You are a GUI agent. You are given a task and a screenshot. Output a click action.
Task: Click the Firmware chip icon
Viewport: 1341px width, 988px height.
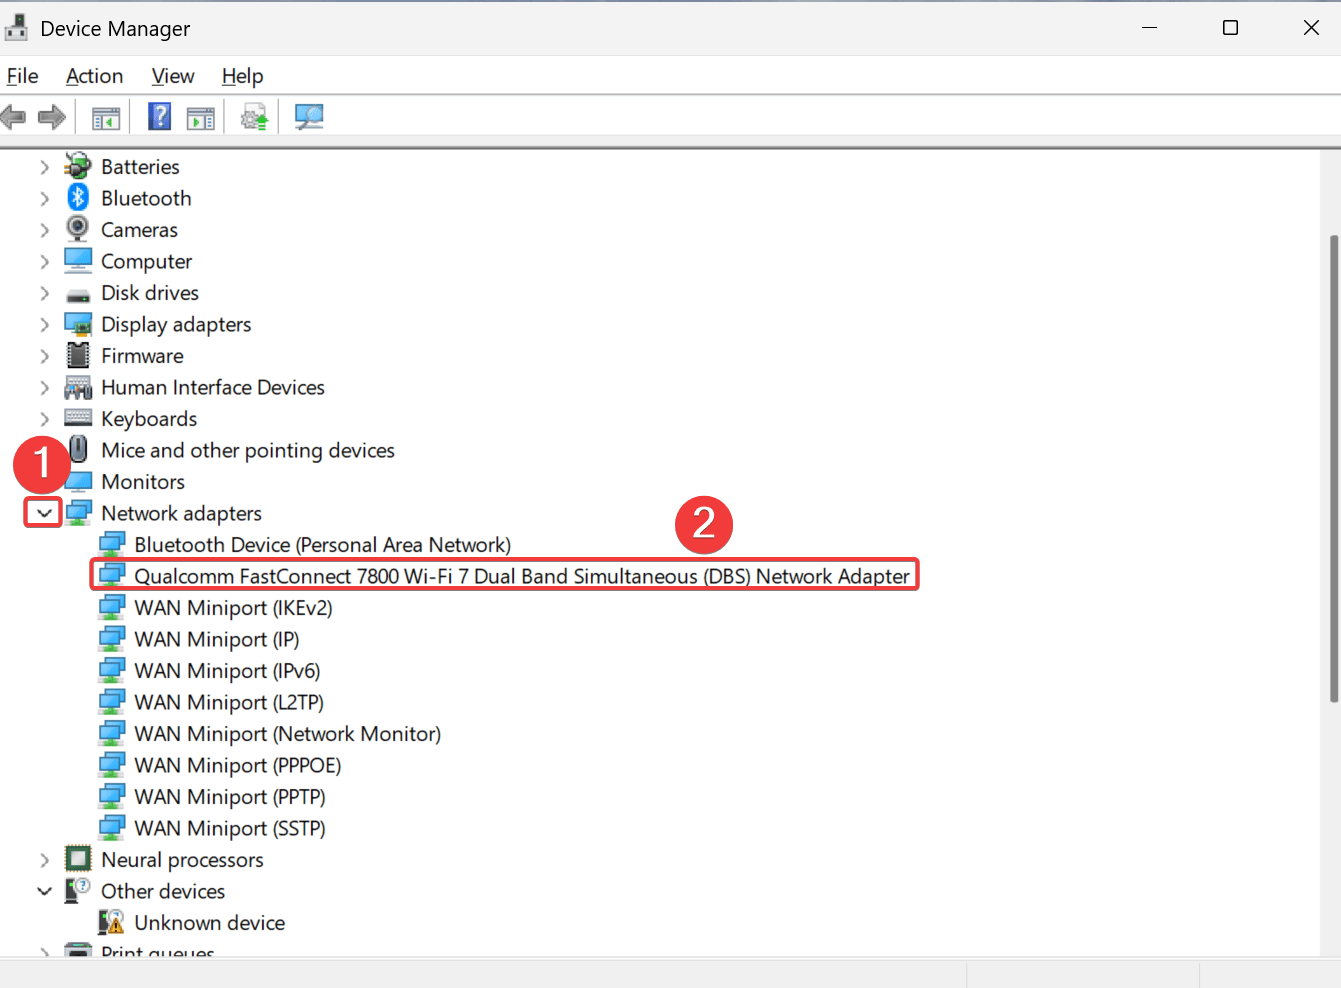click(x=78, y=355)
